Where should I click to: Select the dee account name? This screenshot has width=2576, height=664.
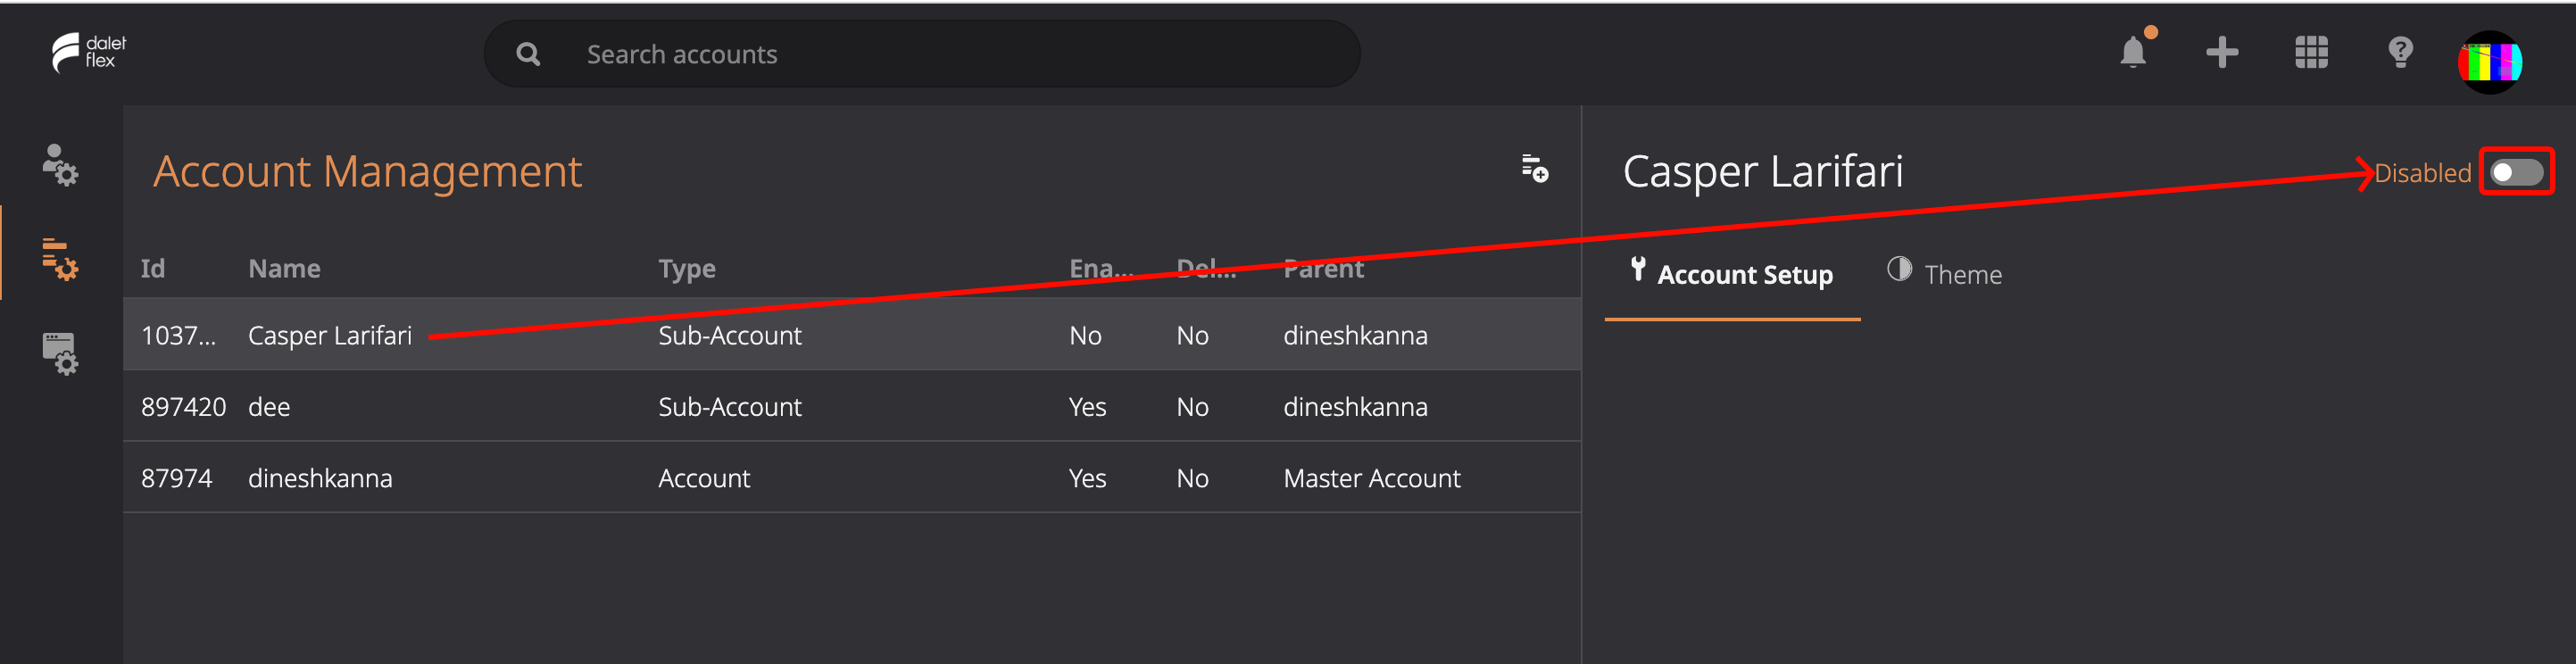(269, 407)
